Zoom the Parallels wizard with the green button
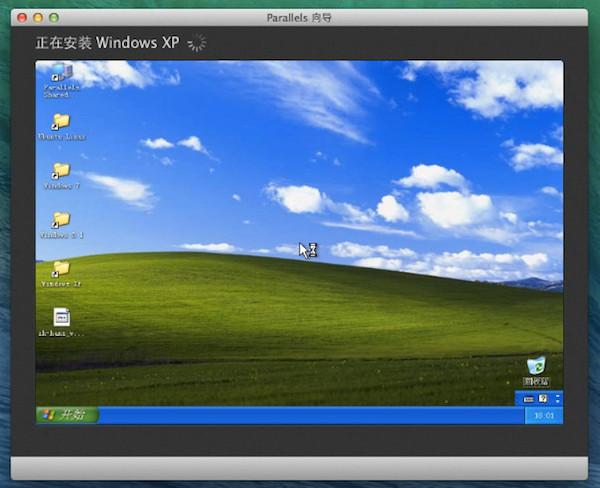Viewport: 600px width, 488px height. pos(54,18)
